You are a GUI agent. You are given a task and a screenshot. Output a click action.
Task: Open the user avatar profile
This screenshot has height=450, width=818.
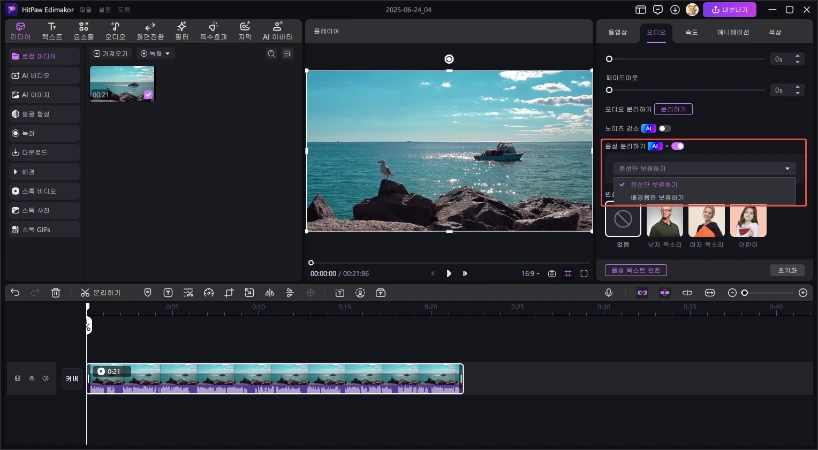(x=692, y=9)
